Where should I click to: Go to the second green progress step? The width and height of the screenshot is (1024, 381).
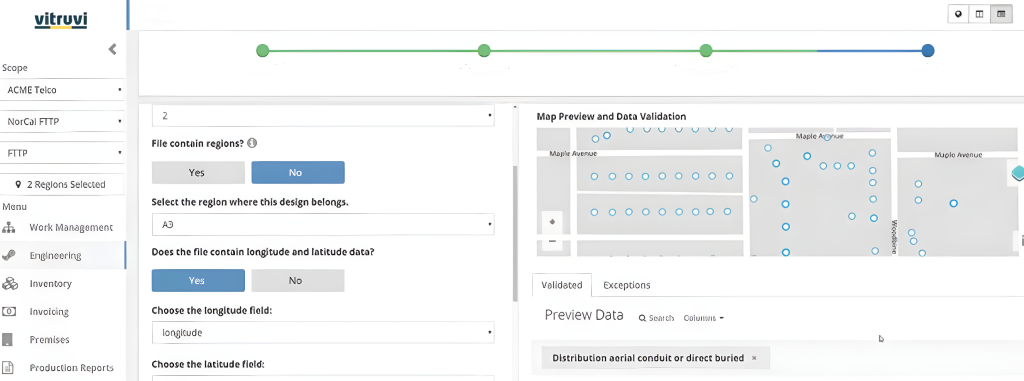pos(484,50)
